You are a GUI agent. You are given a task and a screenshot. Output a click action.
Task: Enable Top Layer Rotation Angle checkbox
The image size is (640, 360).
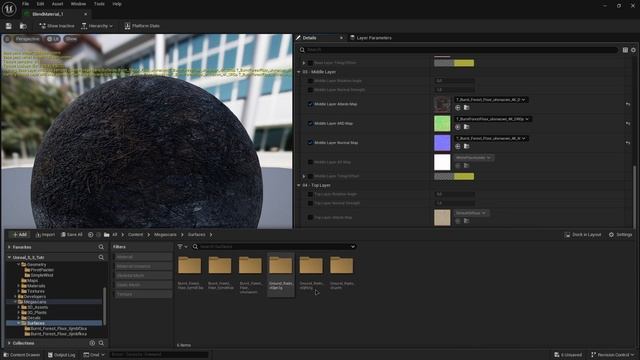click(x=310, y=194)
